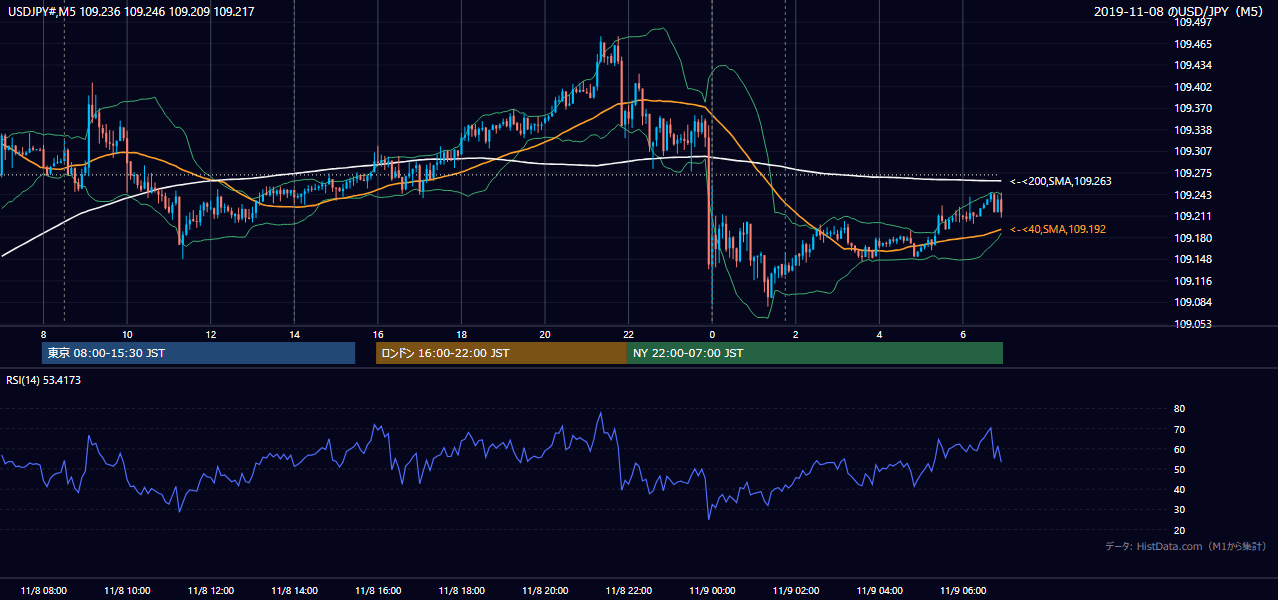Click the 11/8 16:00 bottom date label
Image resolution: width=1278 pixels, height=600 pixels.
click(x=377, y=590)
